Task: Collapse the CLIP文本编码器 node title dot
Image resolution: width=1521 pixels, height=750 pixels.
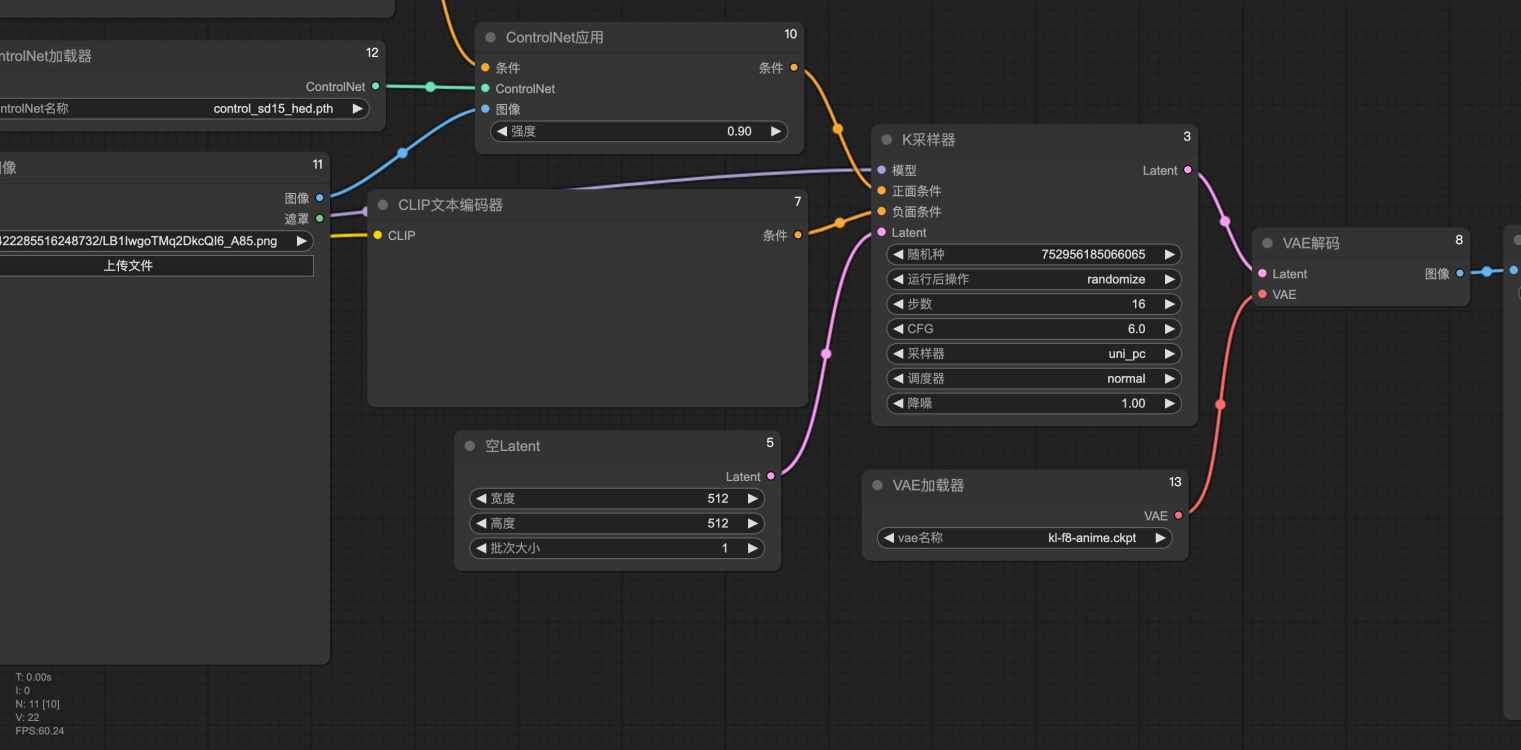Action: tap(382, 204)
